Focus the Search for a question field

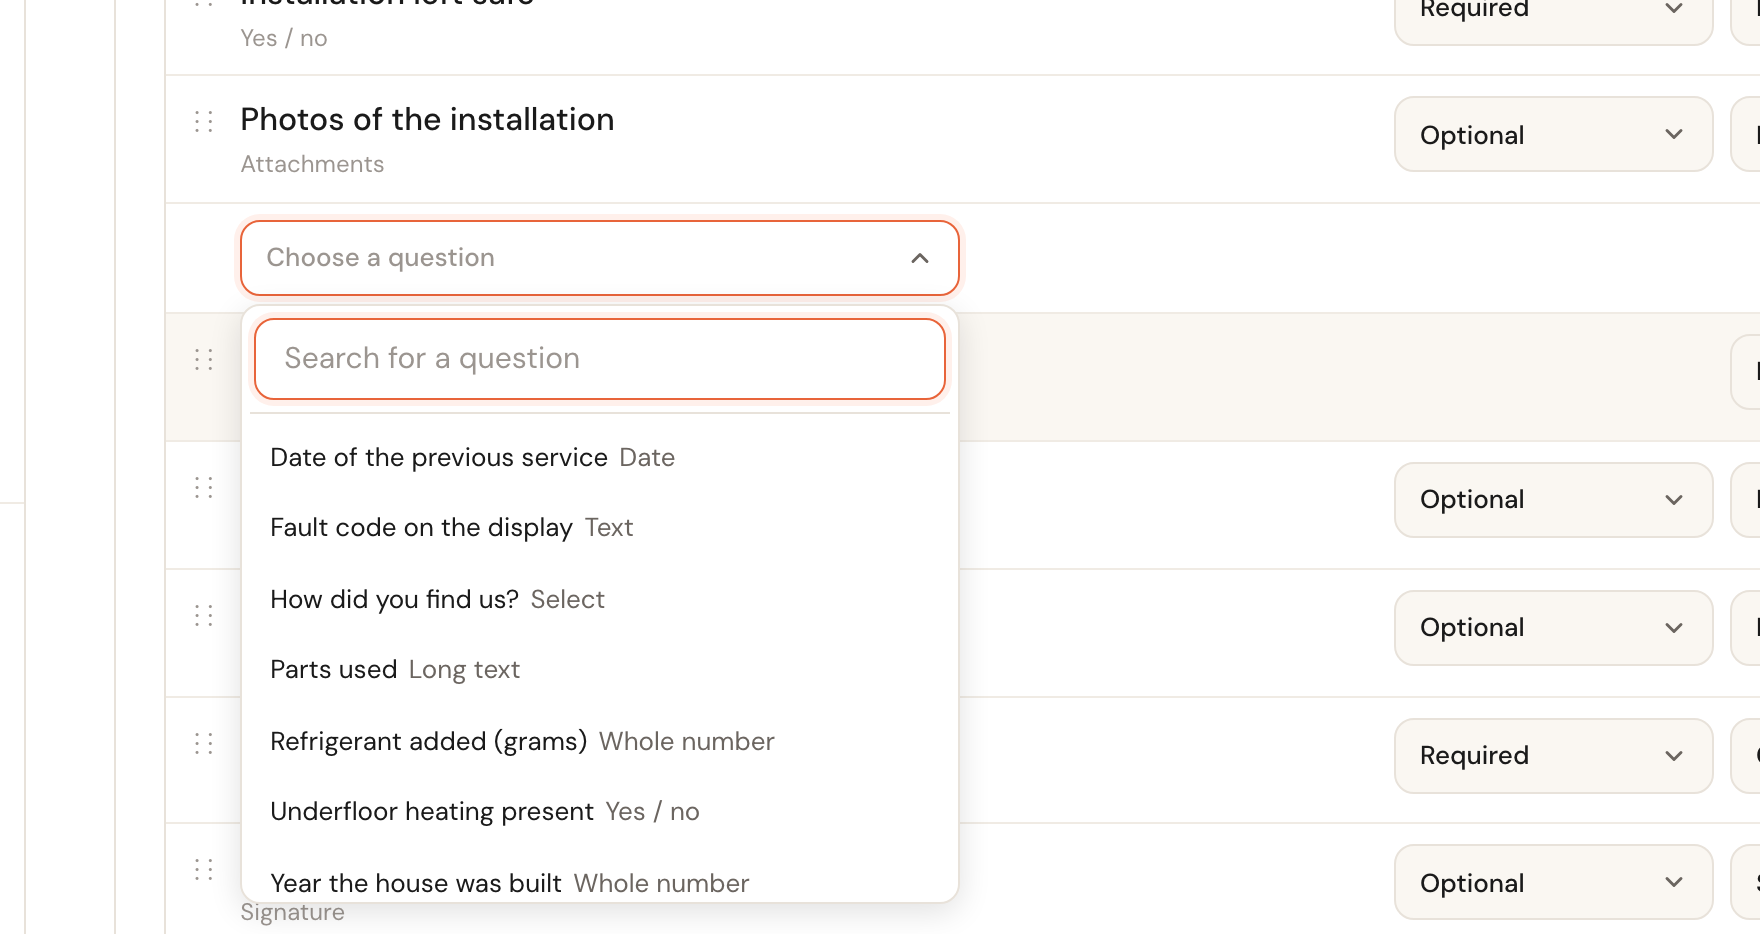[600, 358]
